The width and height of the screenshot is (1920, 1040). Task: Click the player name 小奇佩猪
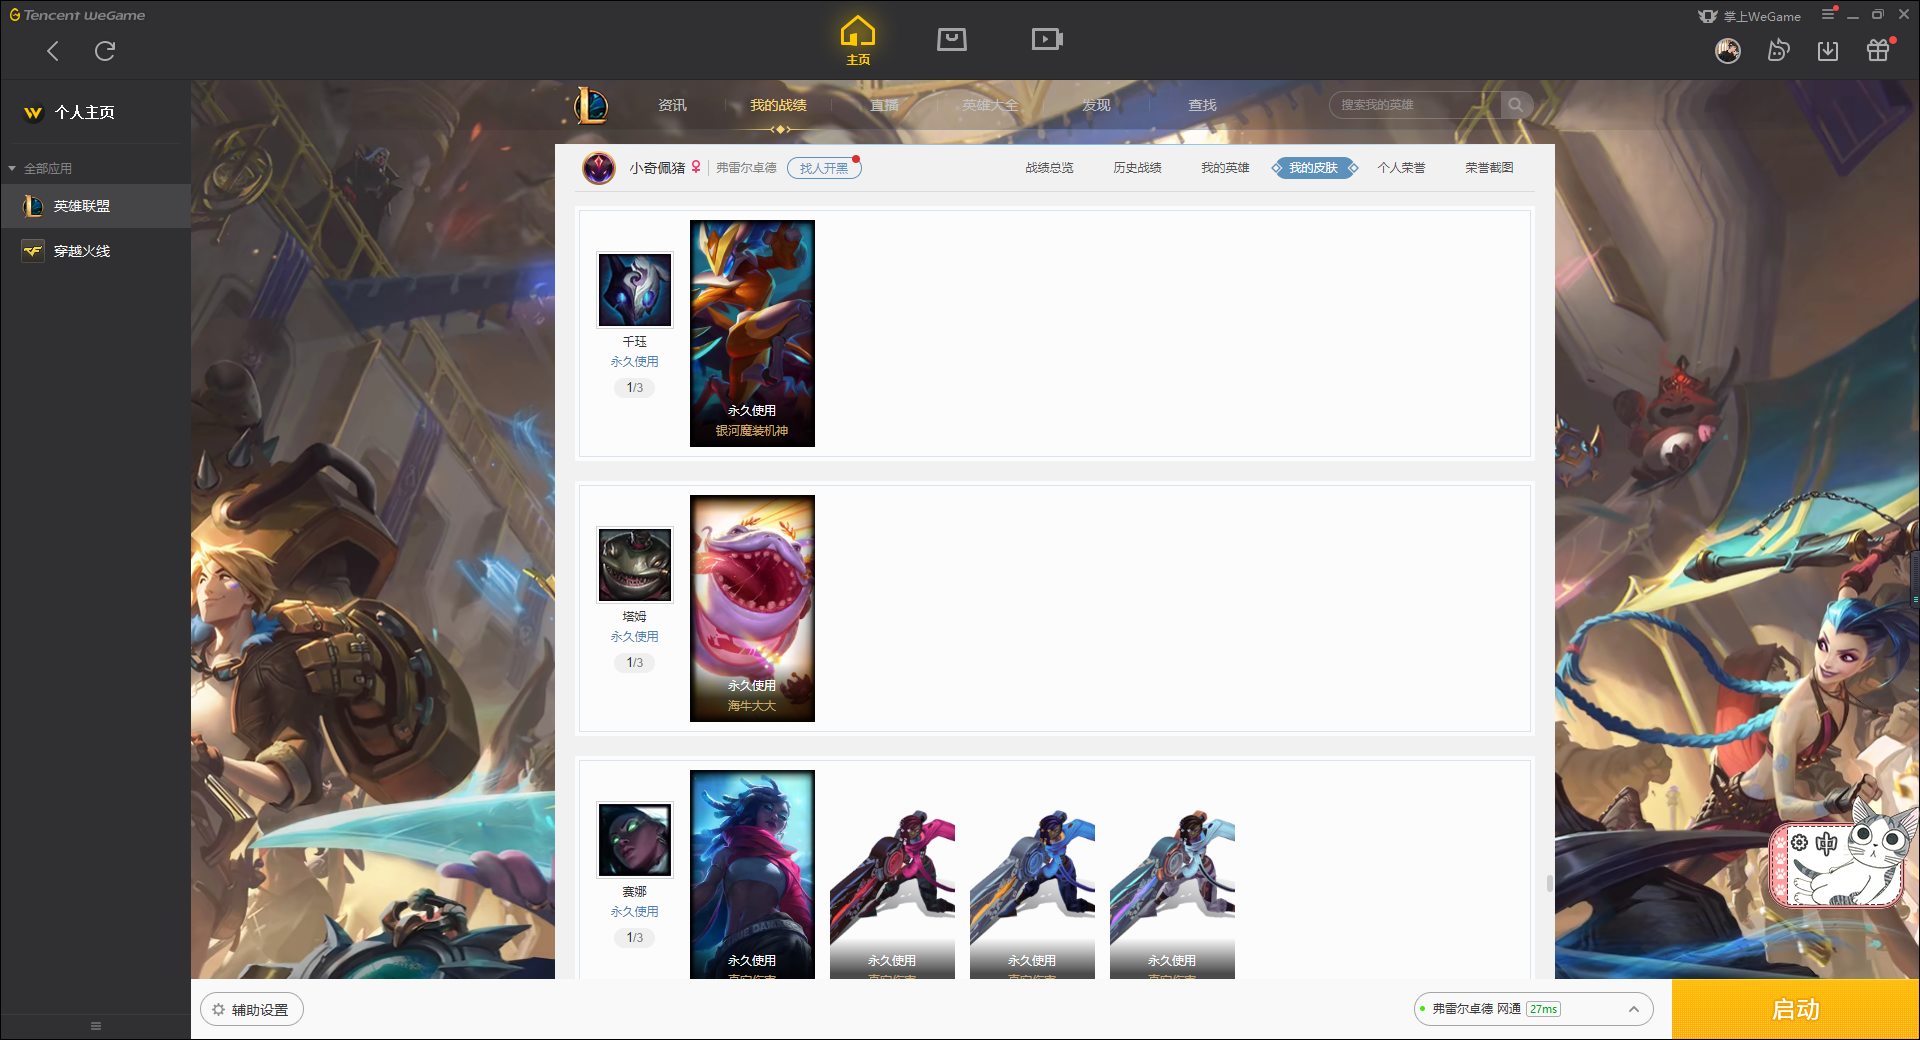[x=657, y=168]
